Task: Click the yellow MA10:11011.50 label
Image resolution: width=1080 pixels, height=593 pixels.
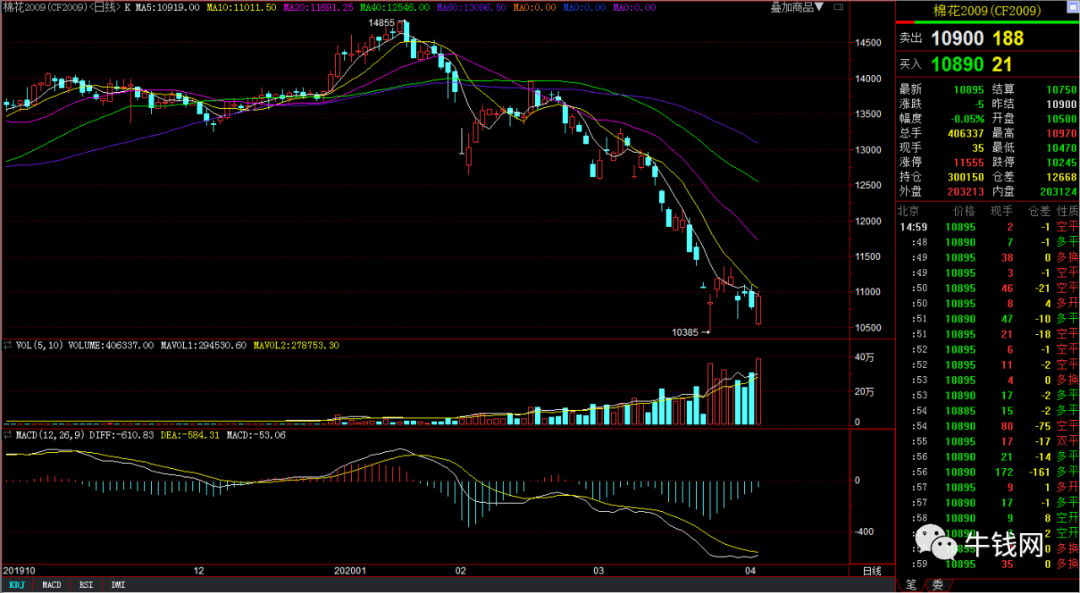Action: 242,7
